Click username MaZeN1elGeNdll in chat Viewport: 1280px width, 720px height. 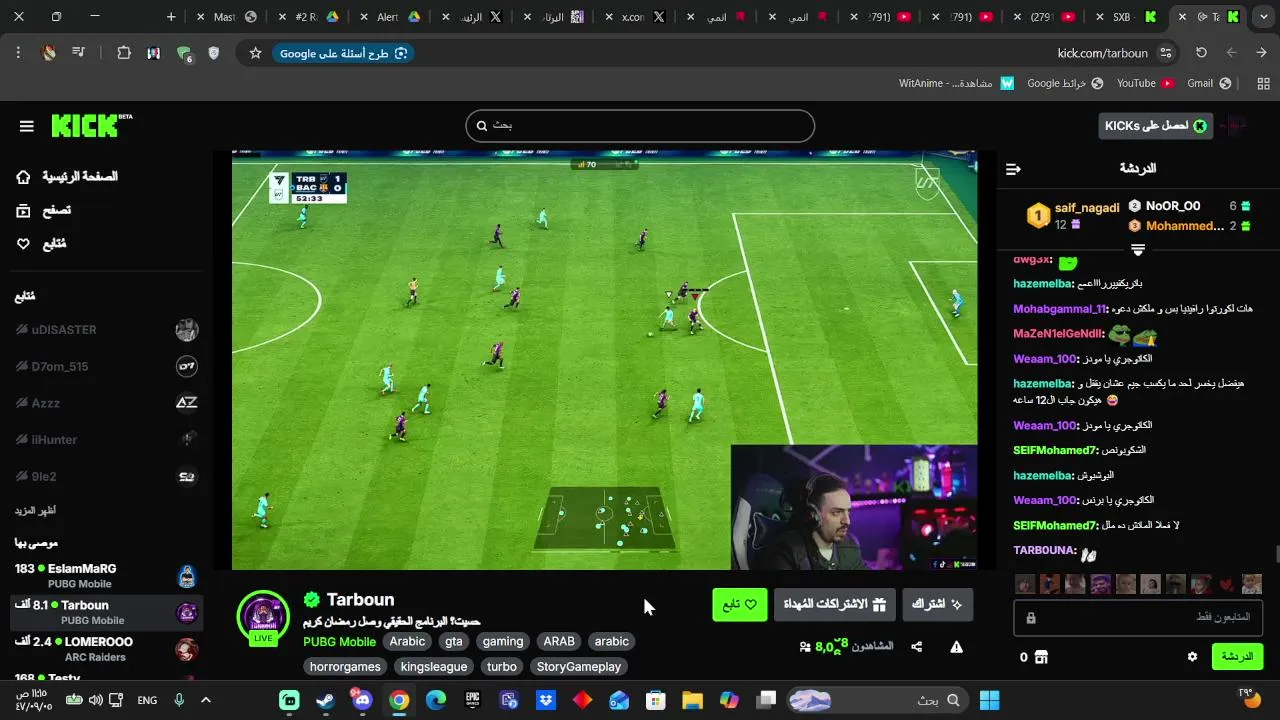point(1058,334)
